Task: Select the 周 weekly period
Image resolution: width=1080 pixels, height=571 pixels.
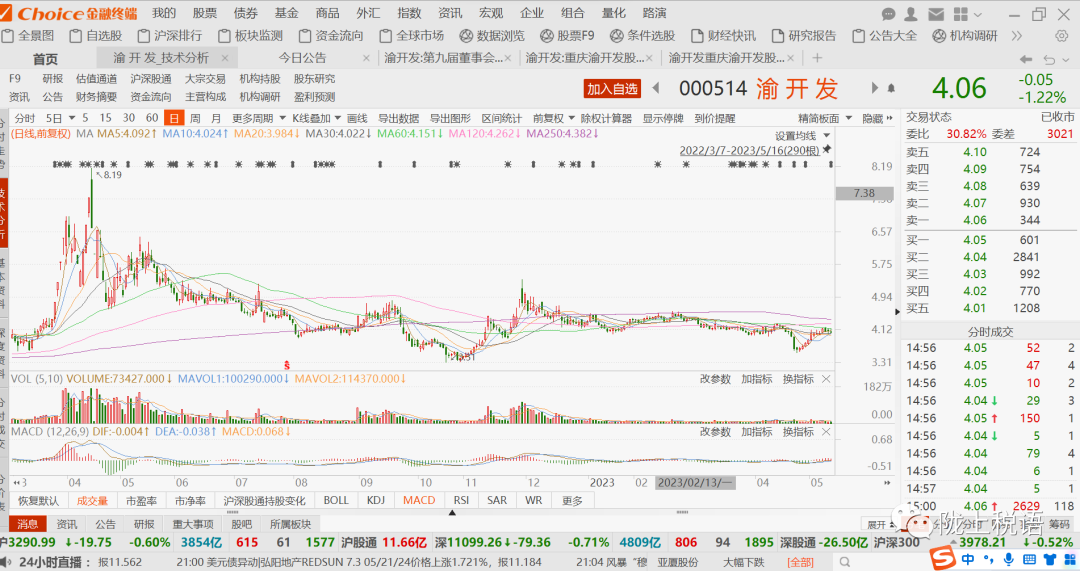Action: 195,118
